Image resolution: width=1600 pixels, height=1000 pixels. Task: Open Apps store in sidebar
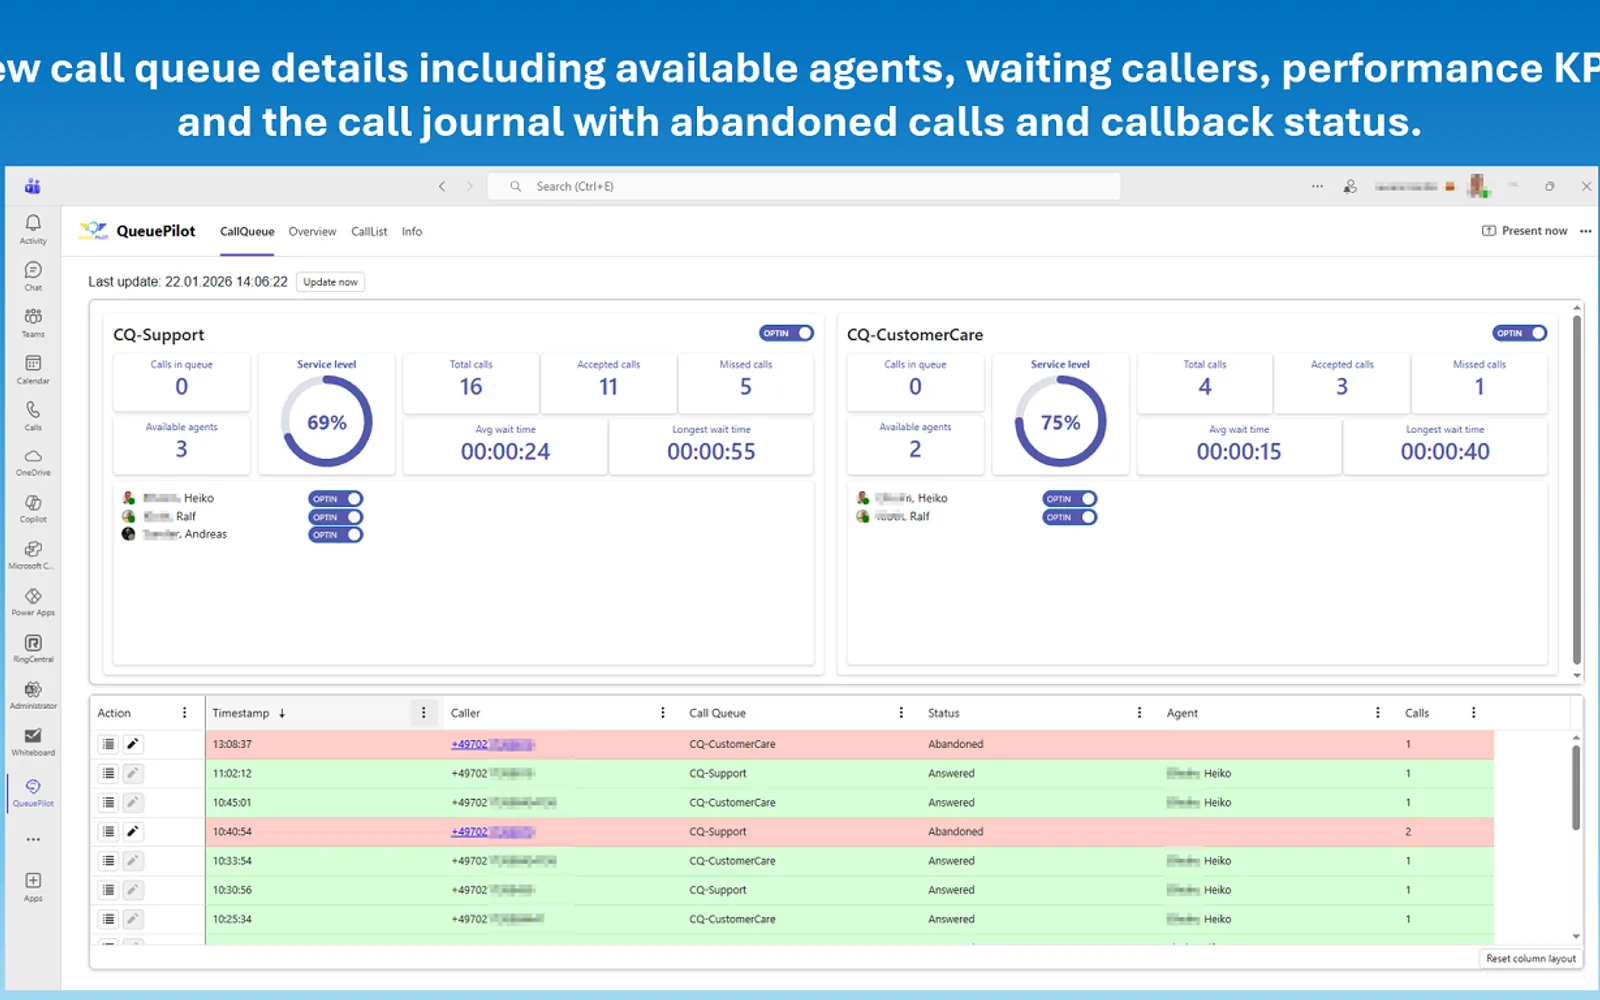(33, 886)
